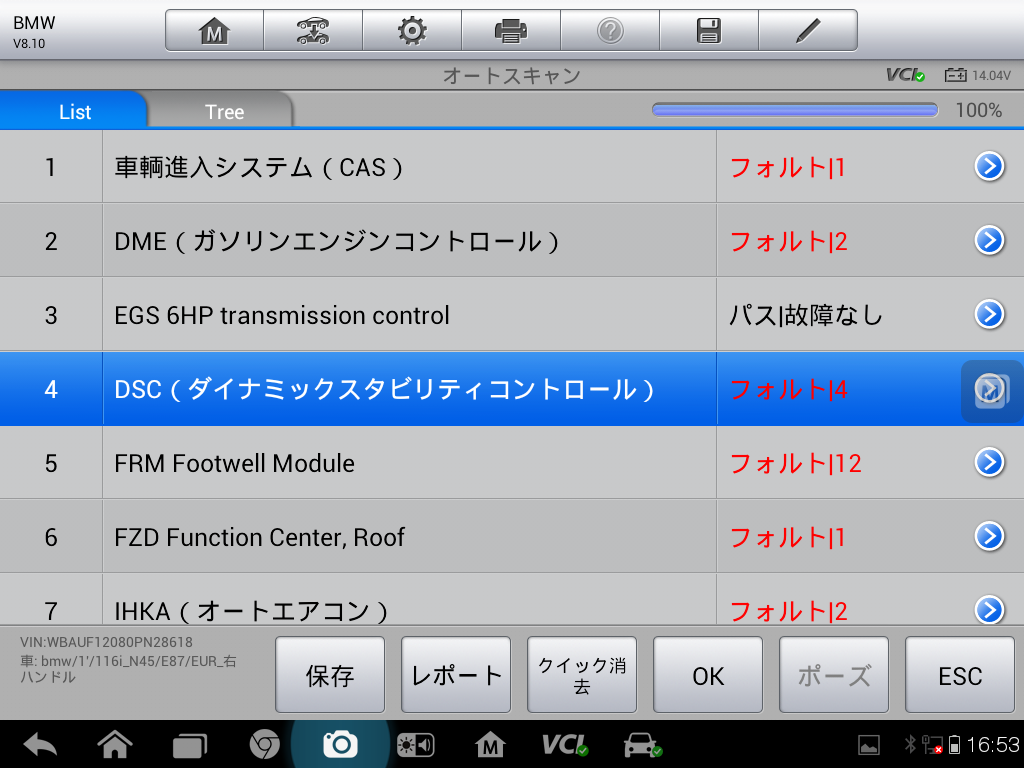Open details arrow for IHKA row
The image size is (1024, 768).
pyautogui.click(x=989, y=610)
